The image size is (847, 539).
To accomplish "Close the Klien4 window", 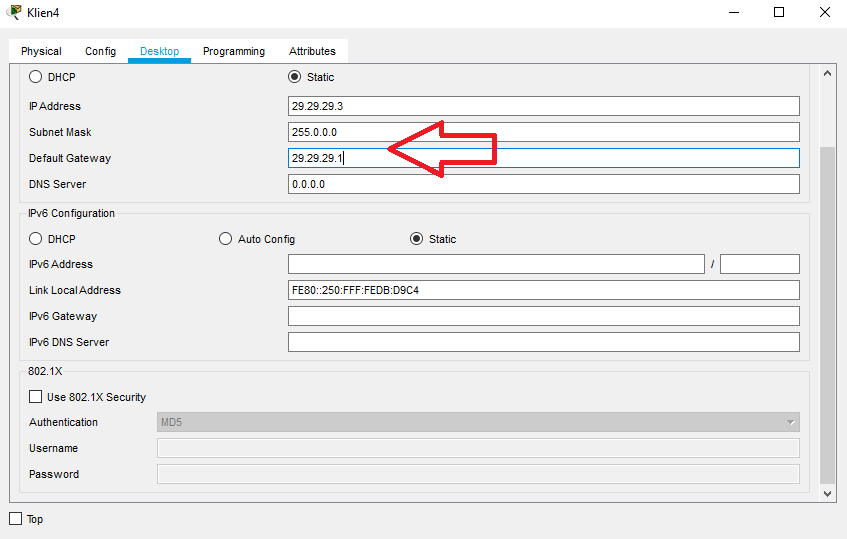I will pyautogui.click(x=824, y=12).
